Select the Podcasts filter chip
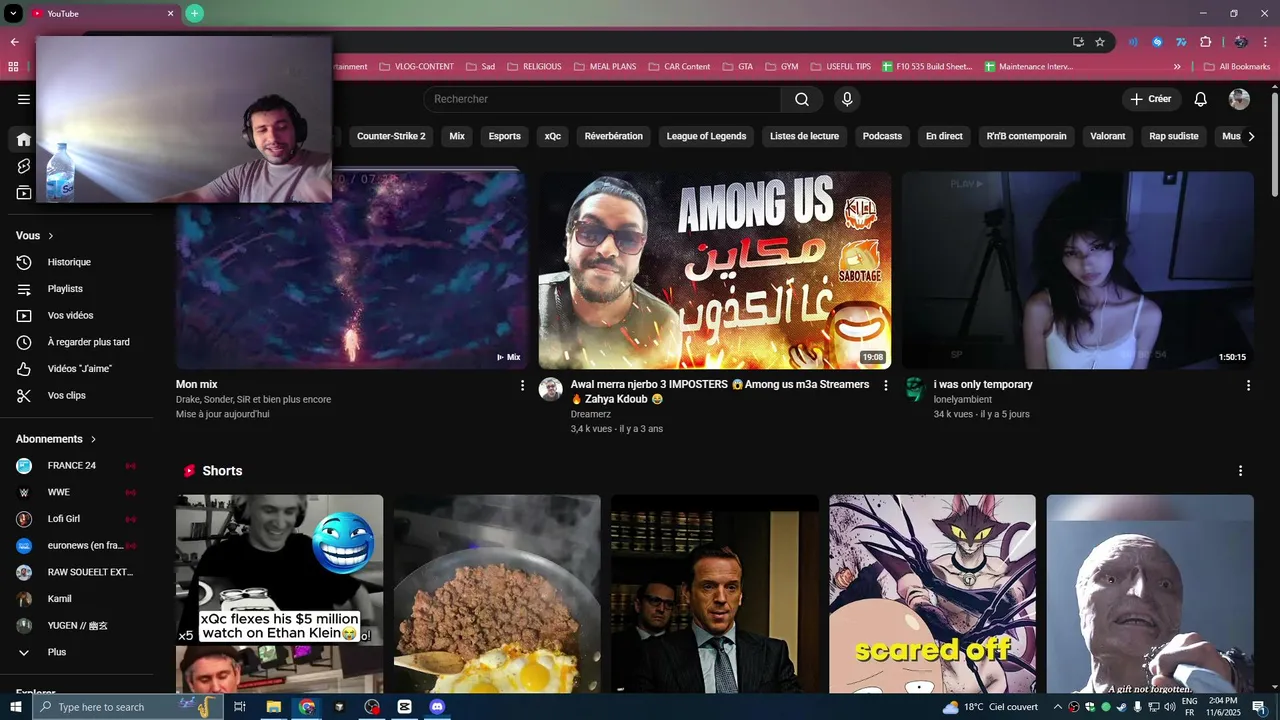 882,136
